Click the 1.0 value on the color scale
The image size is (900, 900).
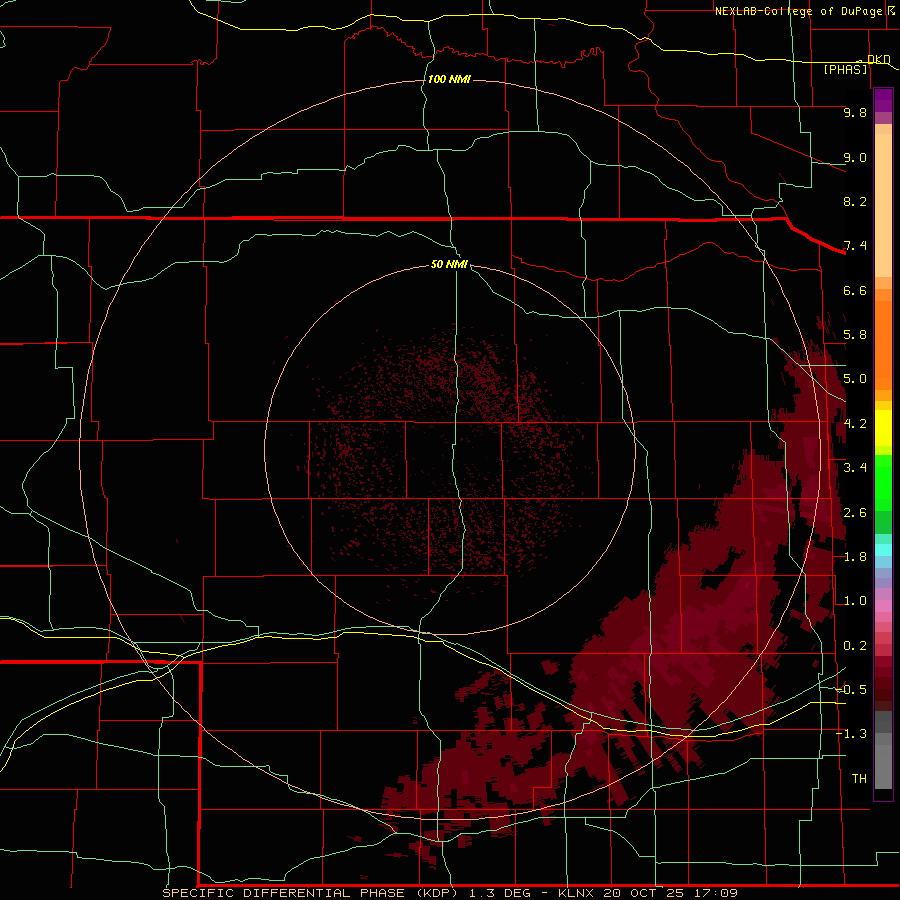tap(855, 601)
